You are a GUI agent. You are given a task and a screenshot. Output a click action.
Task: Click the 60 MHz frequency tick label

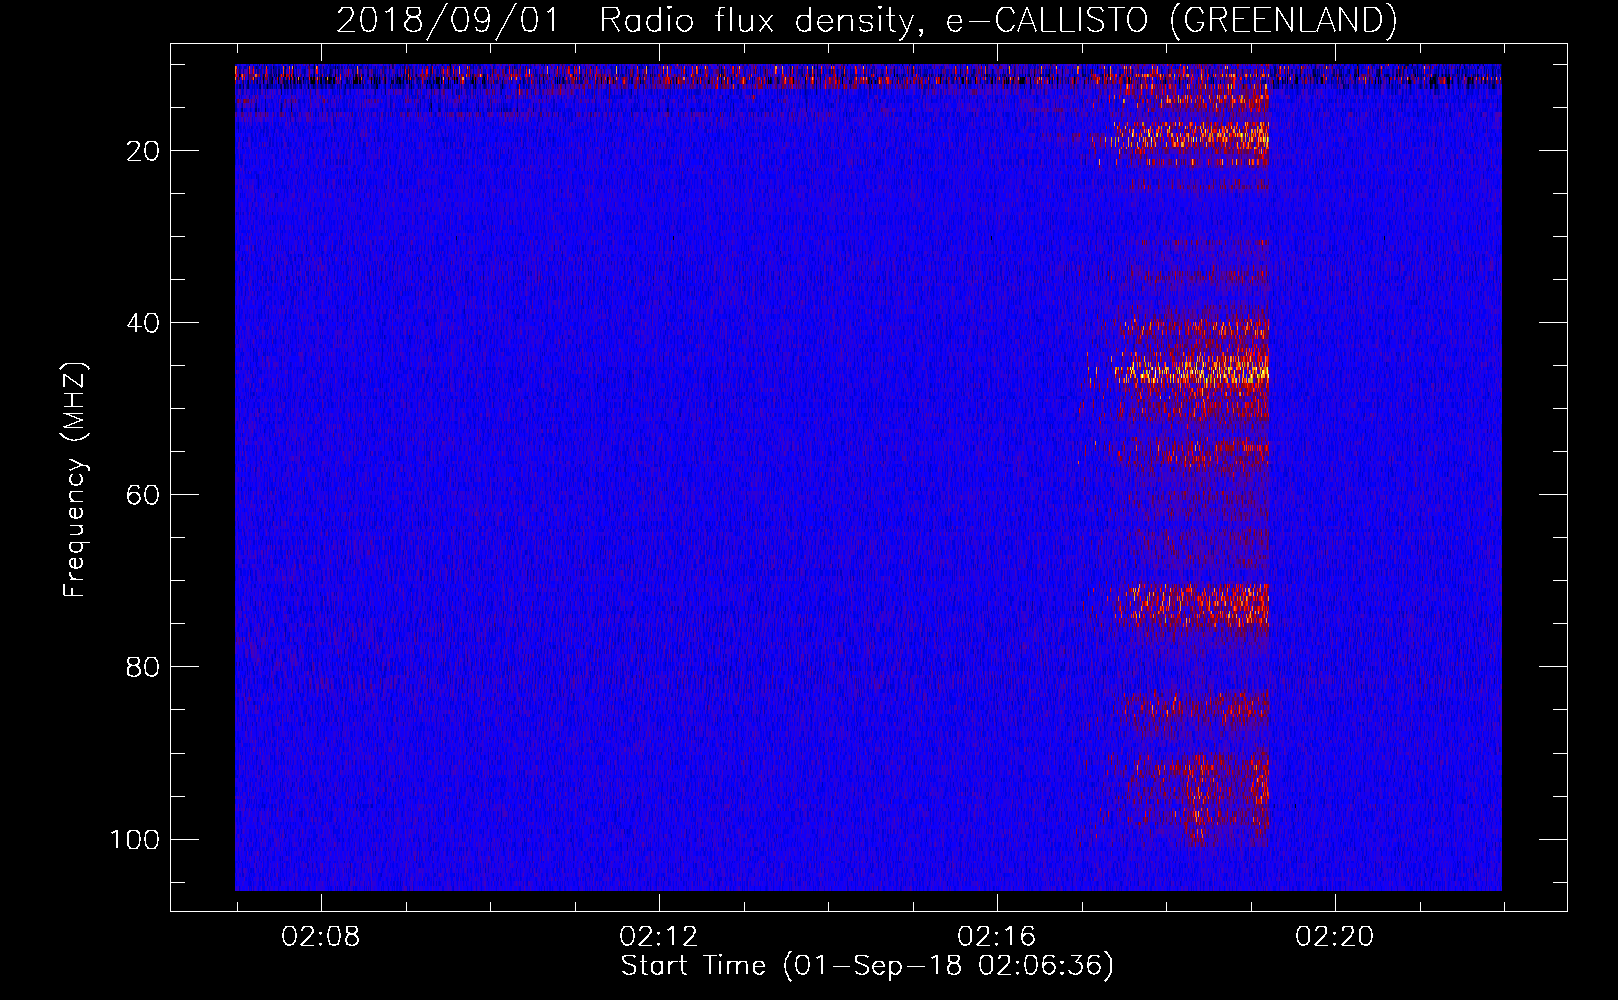pyautogui.click(x=144, y=495)
